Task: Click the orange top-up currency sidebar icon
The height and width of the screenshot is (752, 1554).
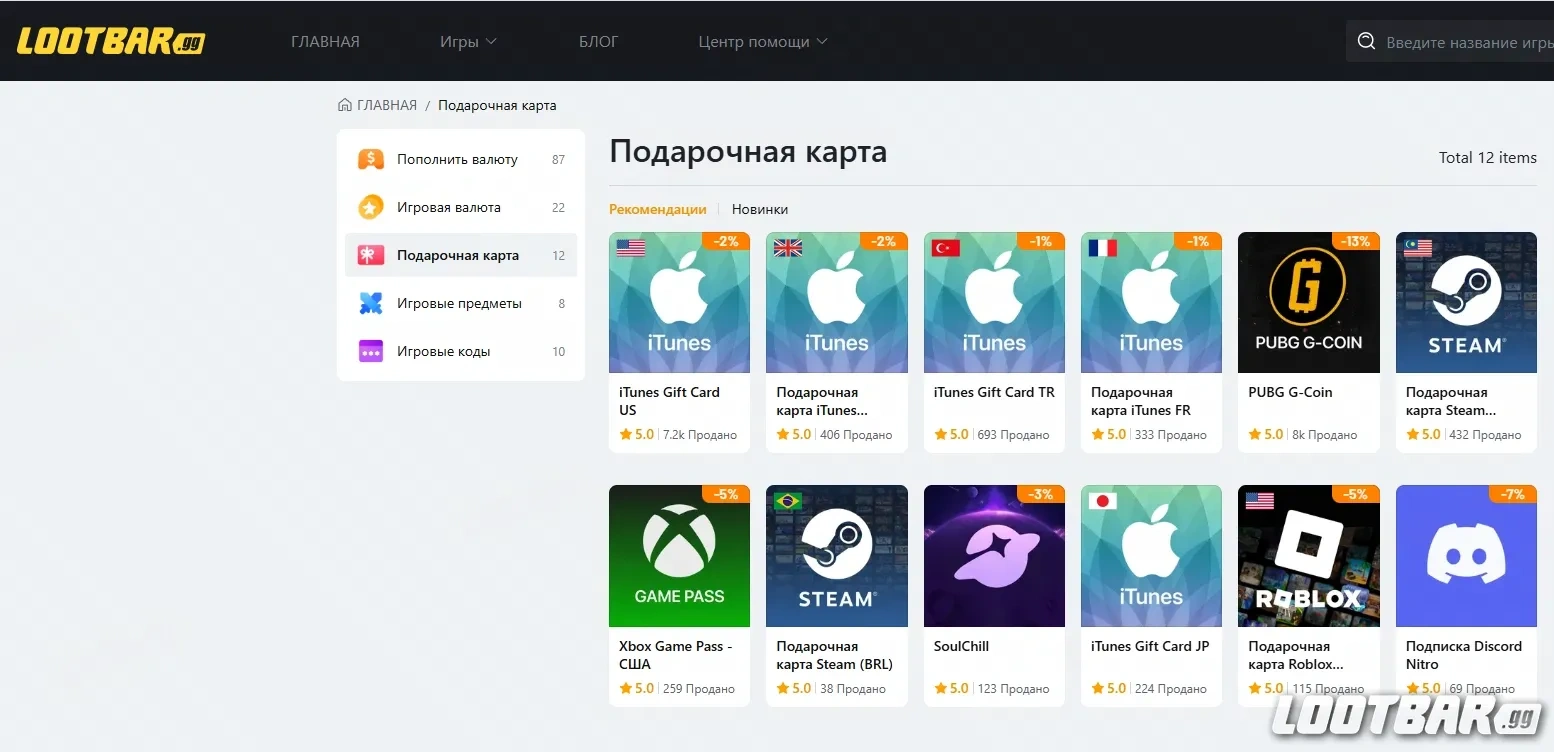Action: 371,159
